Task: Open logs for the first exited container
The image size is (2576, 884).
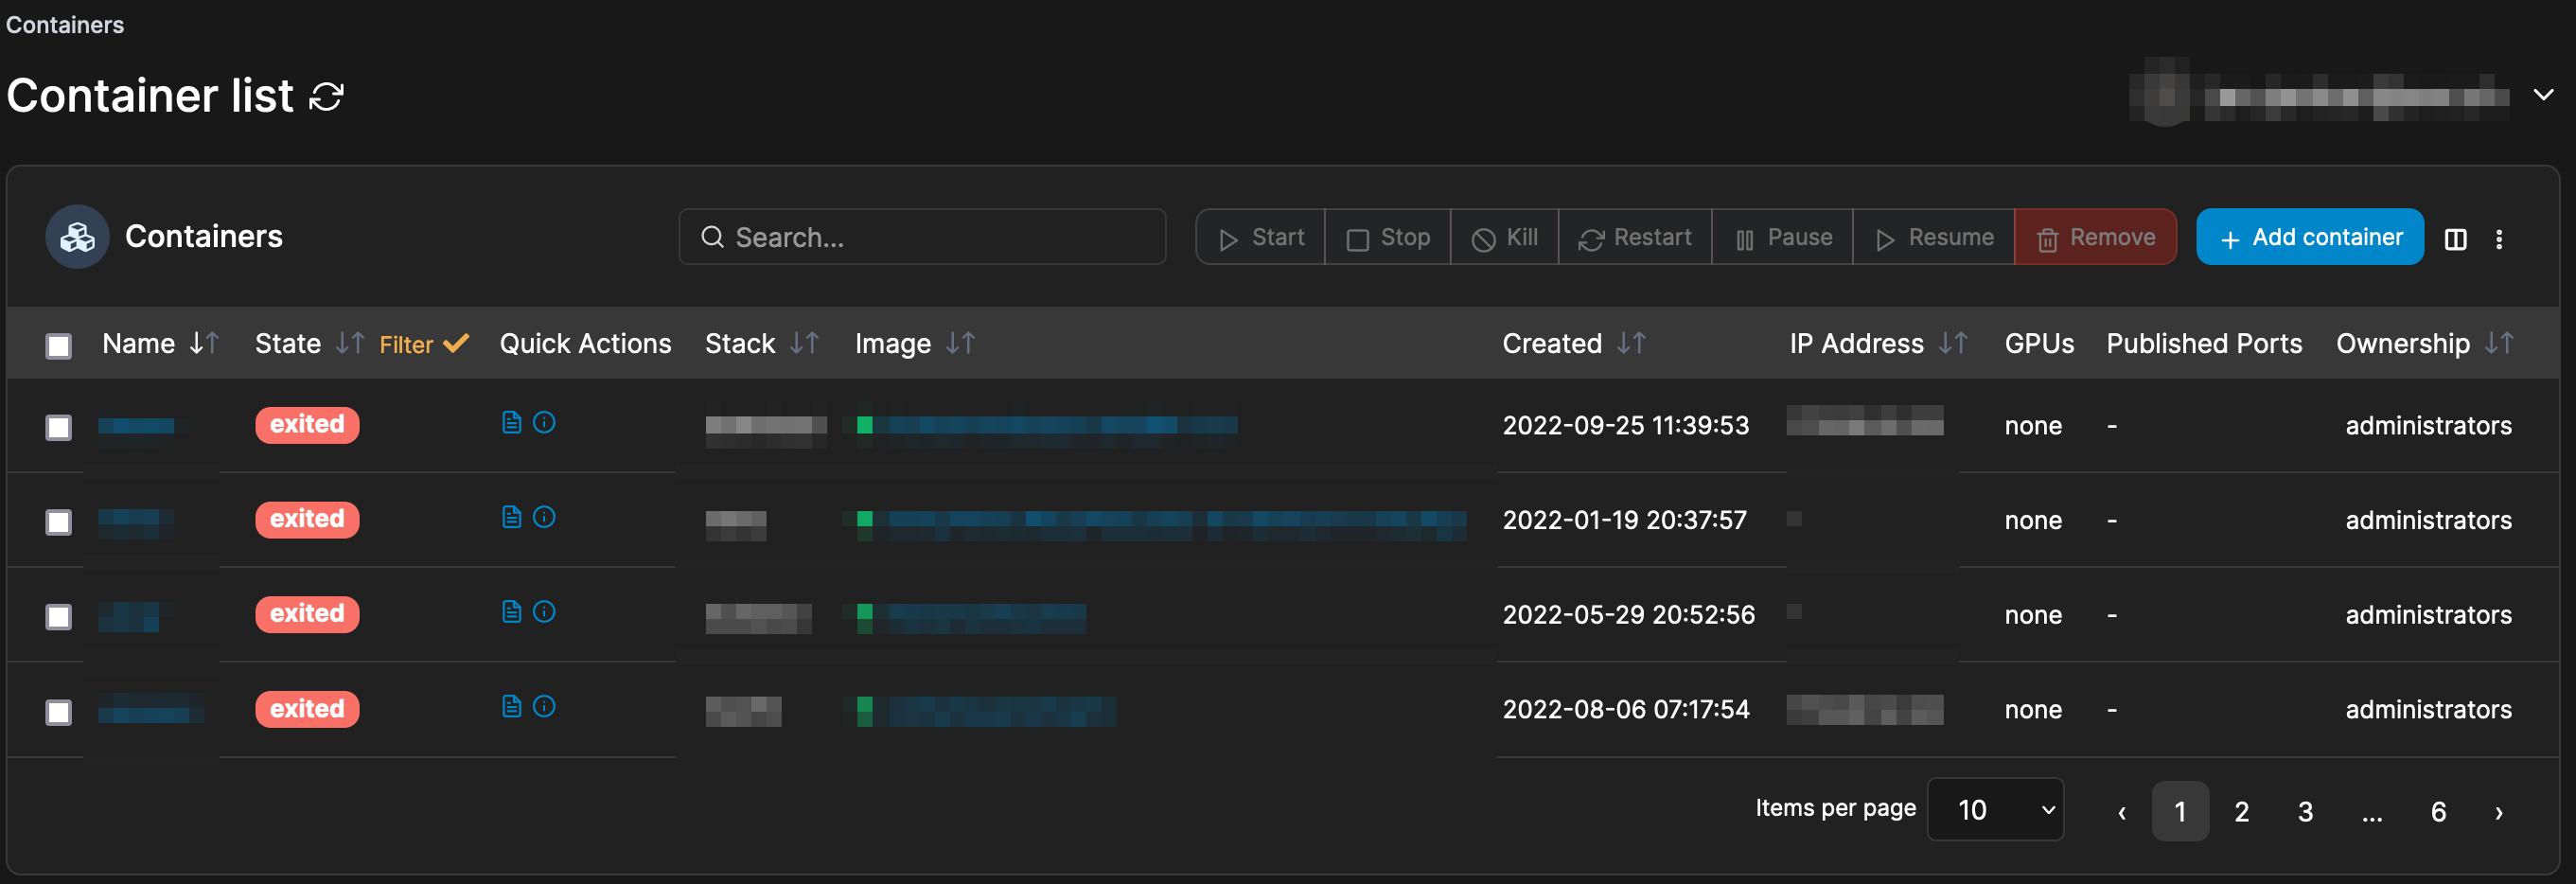Action: [x=511, y=423]
